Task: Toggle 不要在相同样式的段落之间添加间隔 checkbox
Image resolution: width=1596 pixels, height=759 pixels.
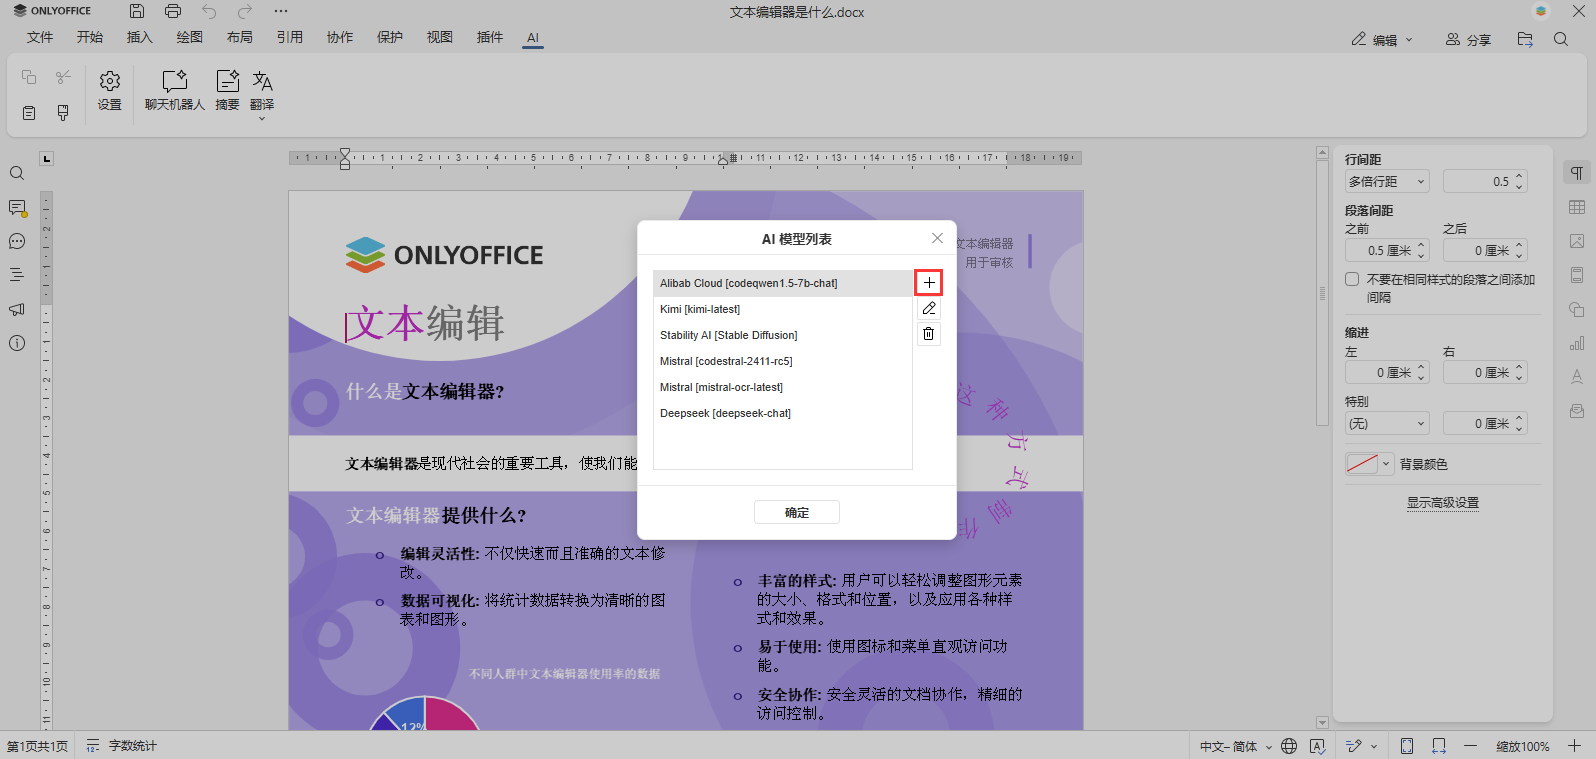Action: [x=1352, y=279]
